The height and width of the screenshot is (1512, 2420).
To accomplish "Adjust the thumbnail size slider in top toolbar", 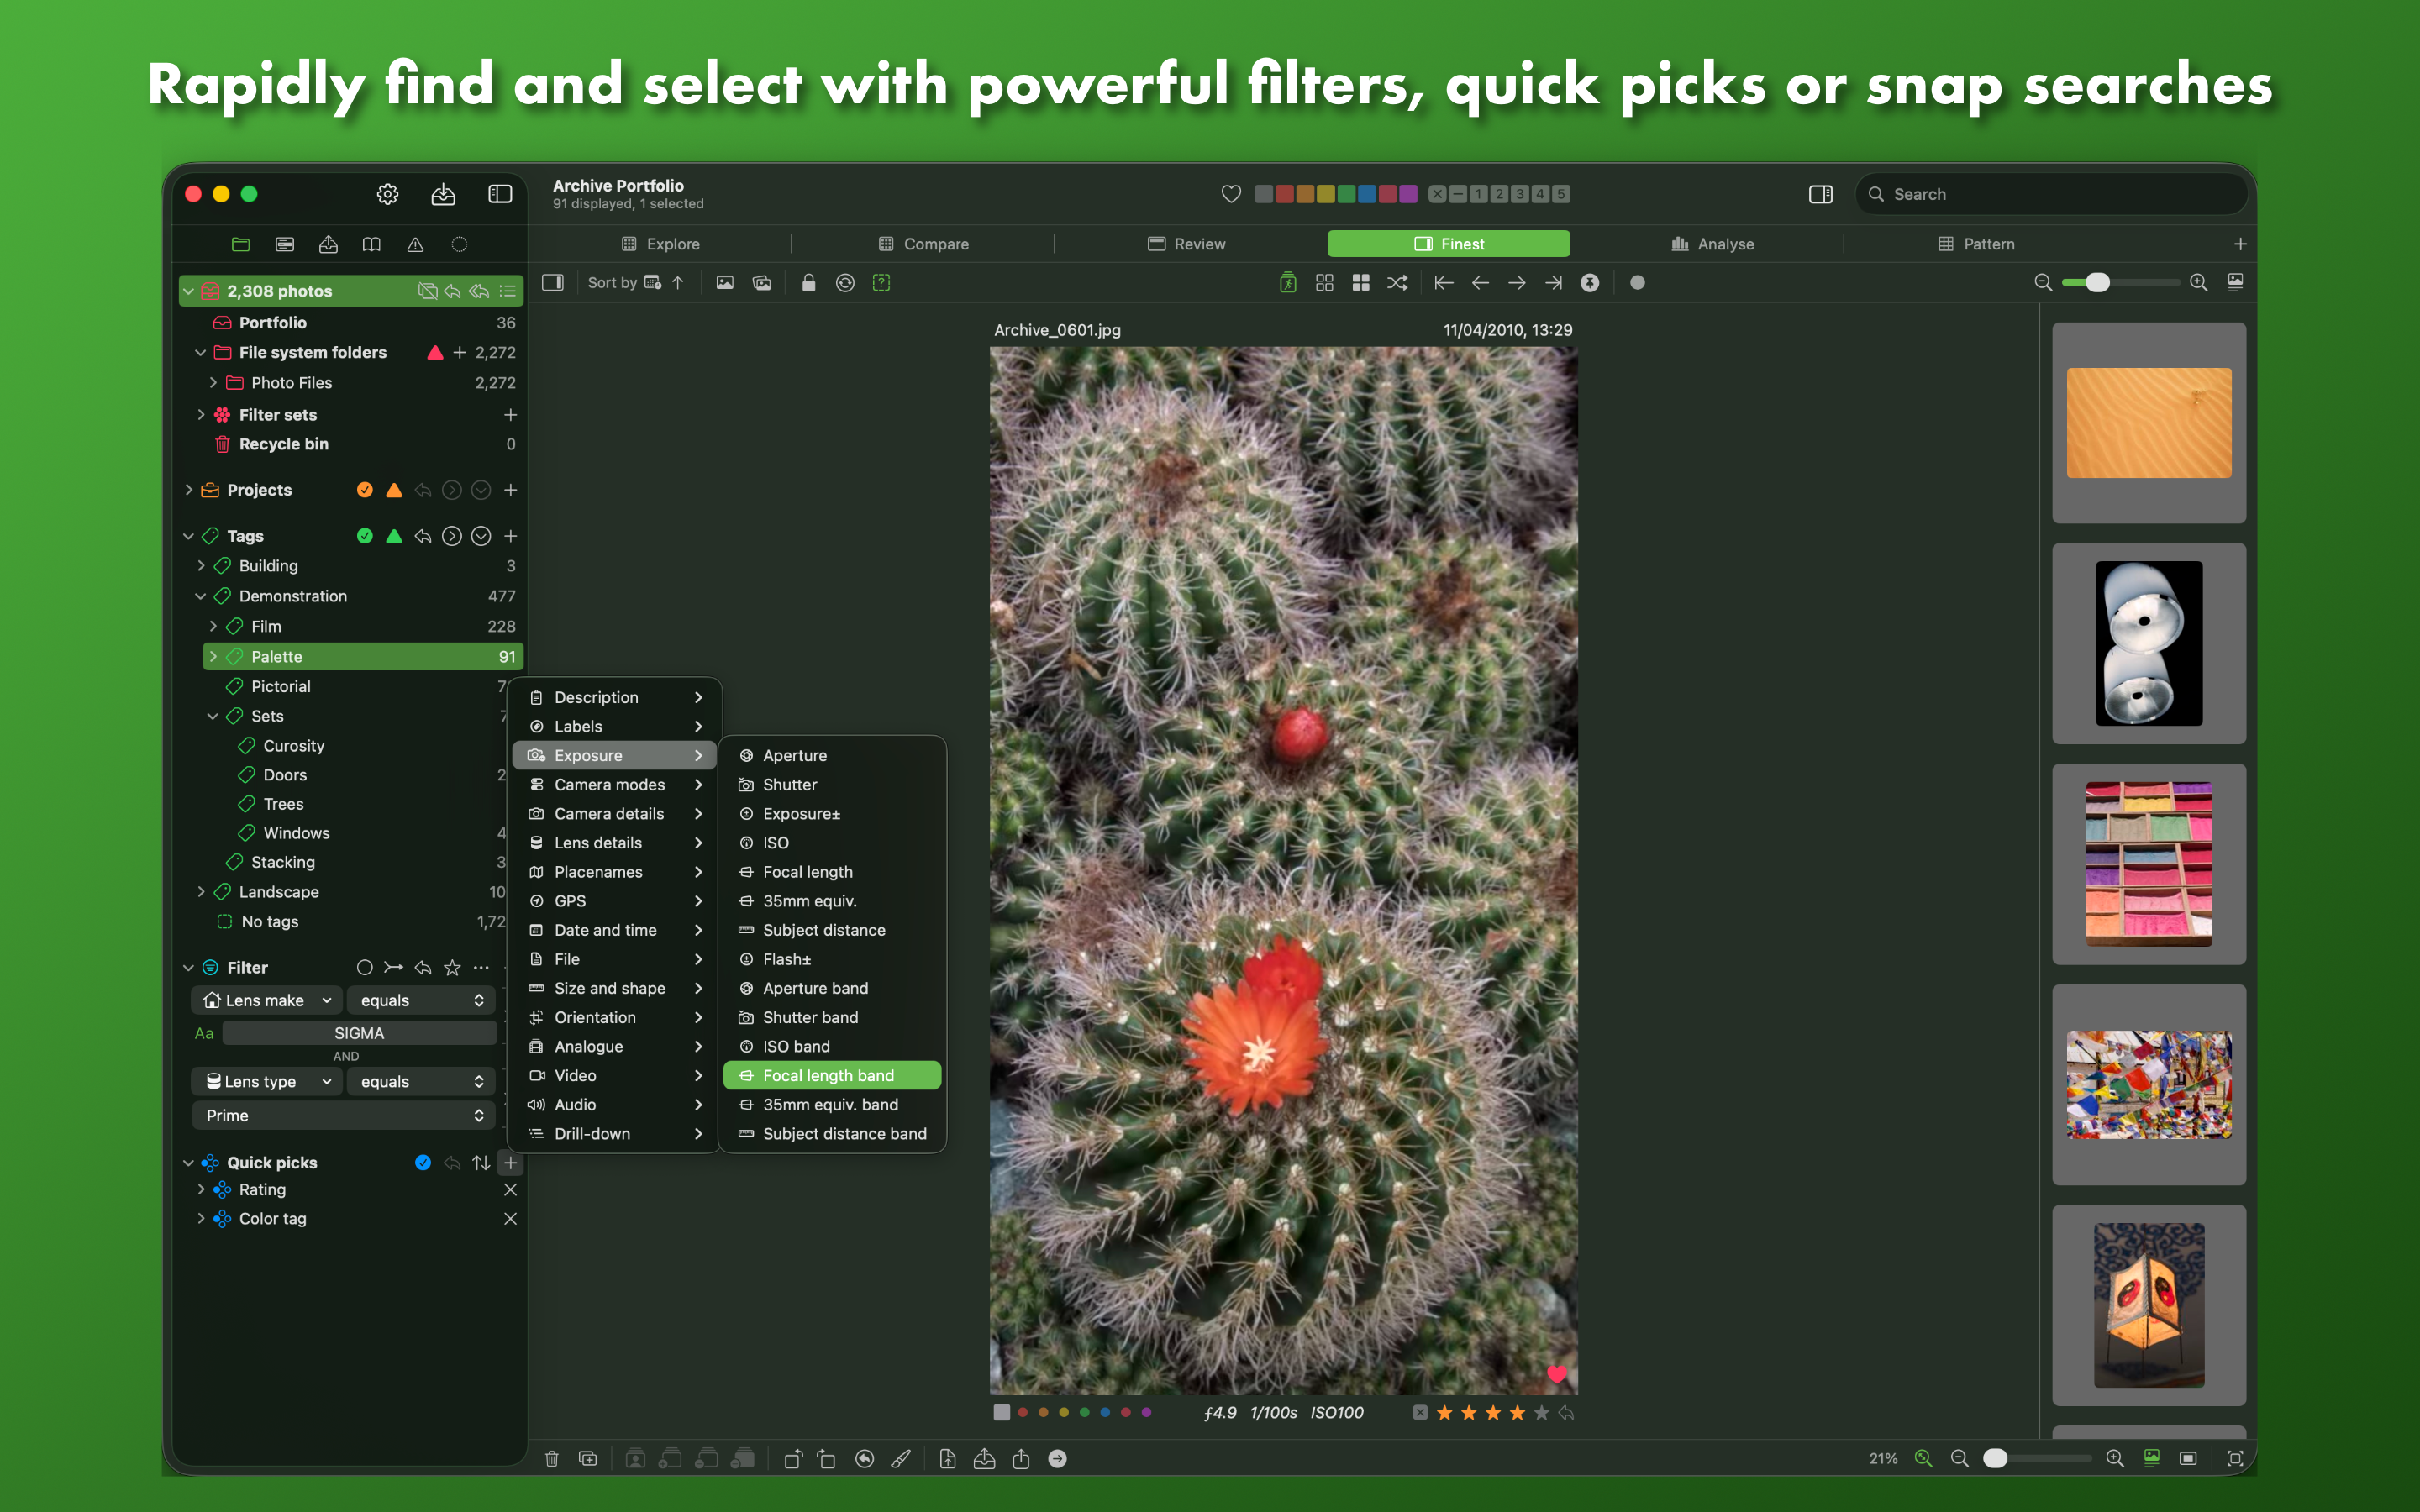I will point(2120,283).
